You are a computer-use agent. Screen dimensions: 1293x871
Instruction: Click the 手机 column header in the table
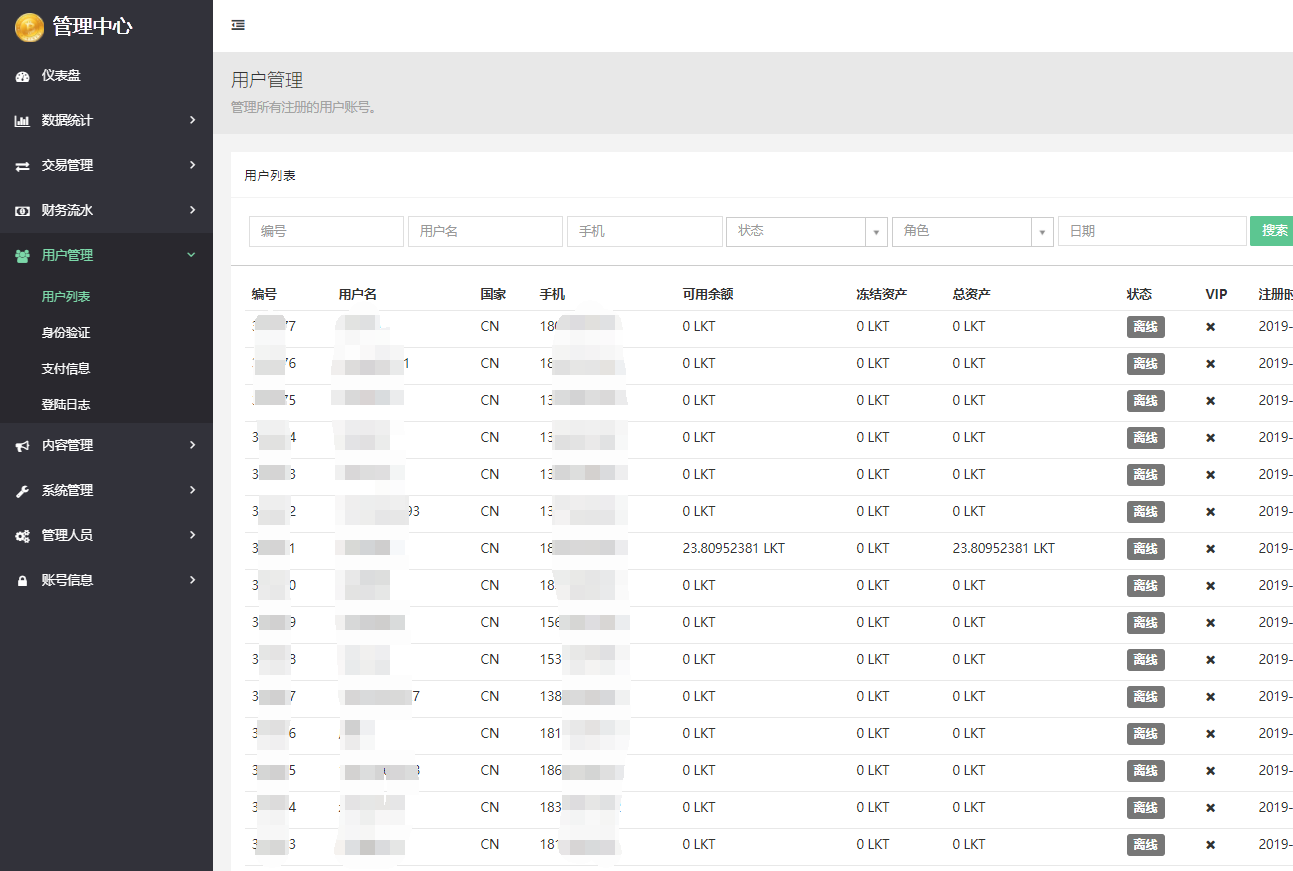(x=552, y=295)
